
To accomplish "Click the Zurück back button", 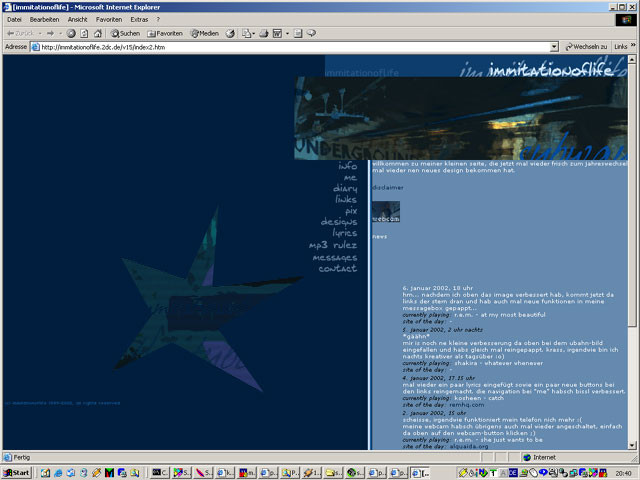I will click(20, 33).
